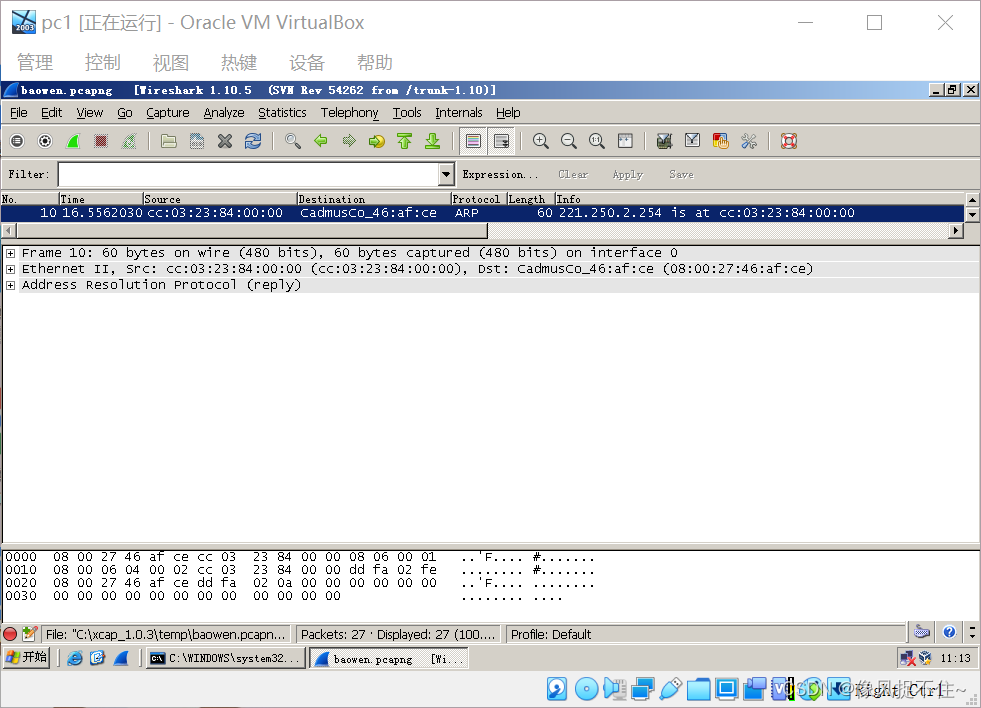The width and height of the screenshot is (981, 708).
Task: Jump to the first packet icon
Action: [x=405, y=141]
